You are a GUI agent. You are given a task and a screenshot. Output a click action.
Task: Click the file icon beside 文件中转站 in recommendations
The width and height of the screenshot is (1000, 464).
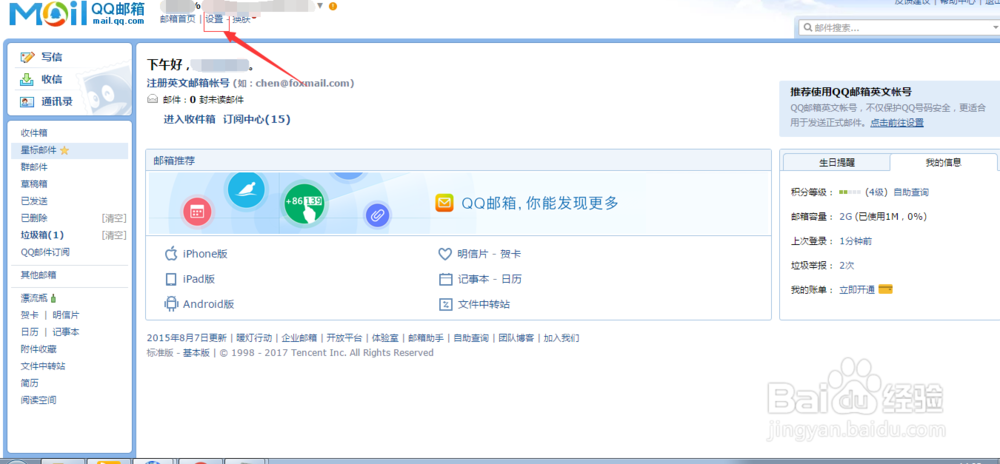pos(445,304)
